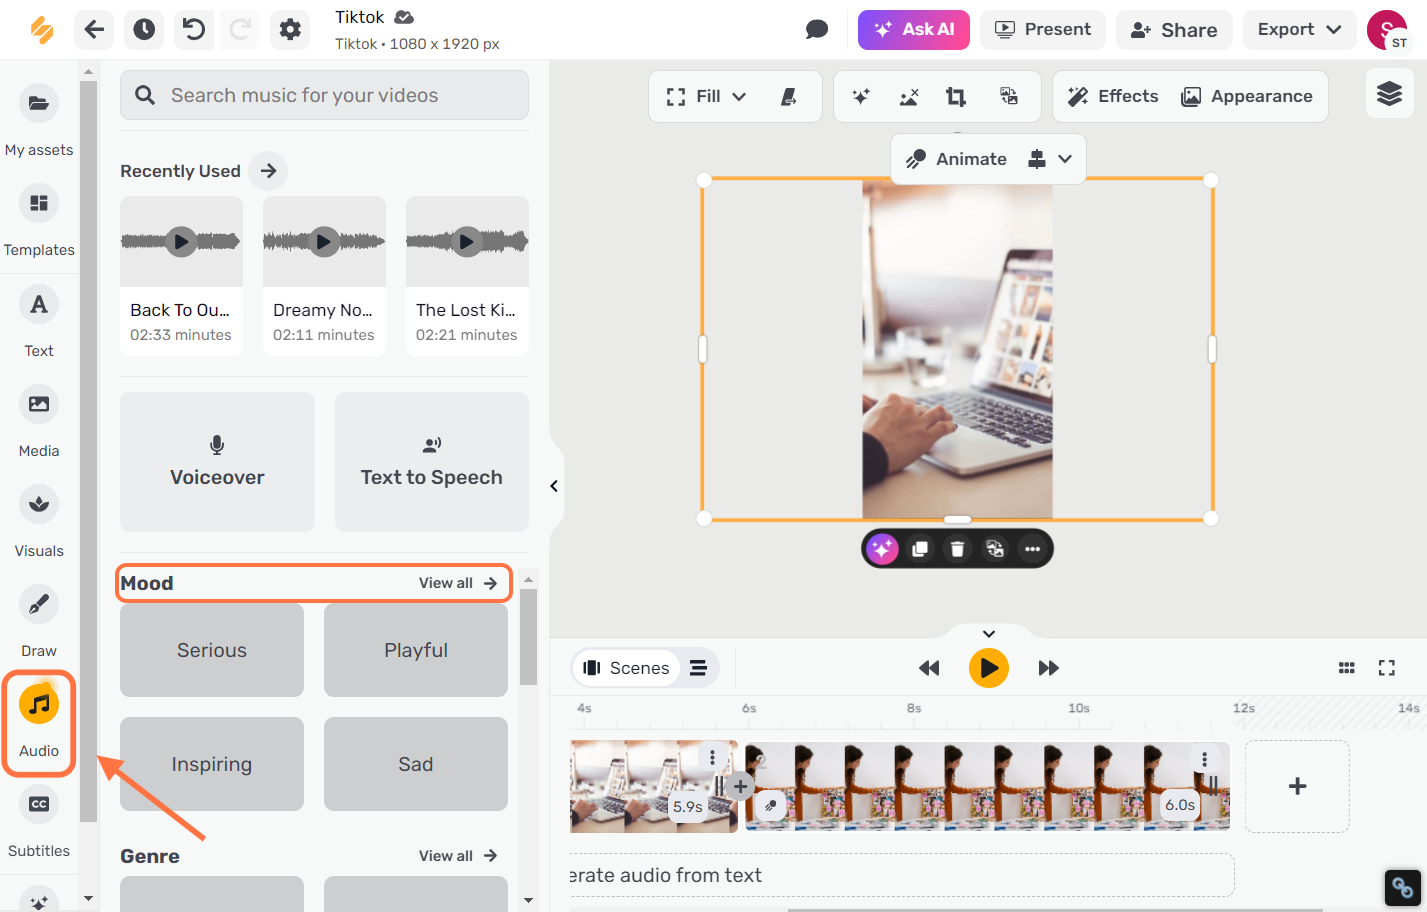Screen dimensions: 1427x912
Task: Select the Serious mood category
Action: (212, 650)
